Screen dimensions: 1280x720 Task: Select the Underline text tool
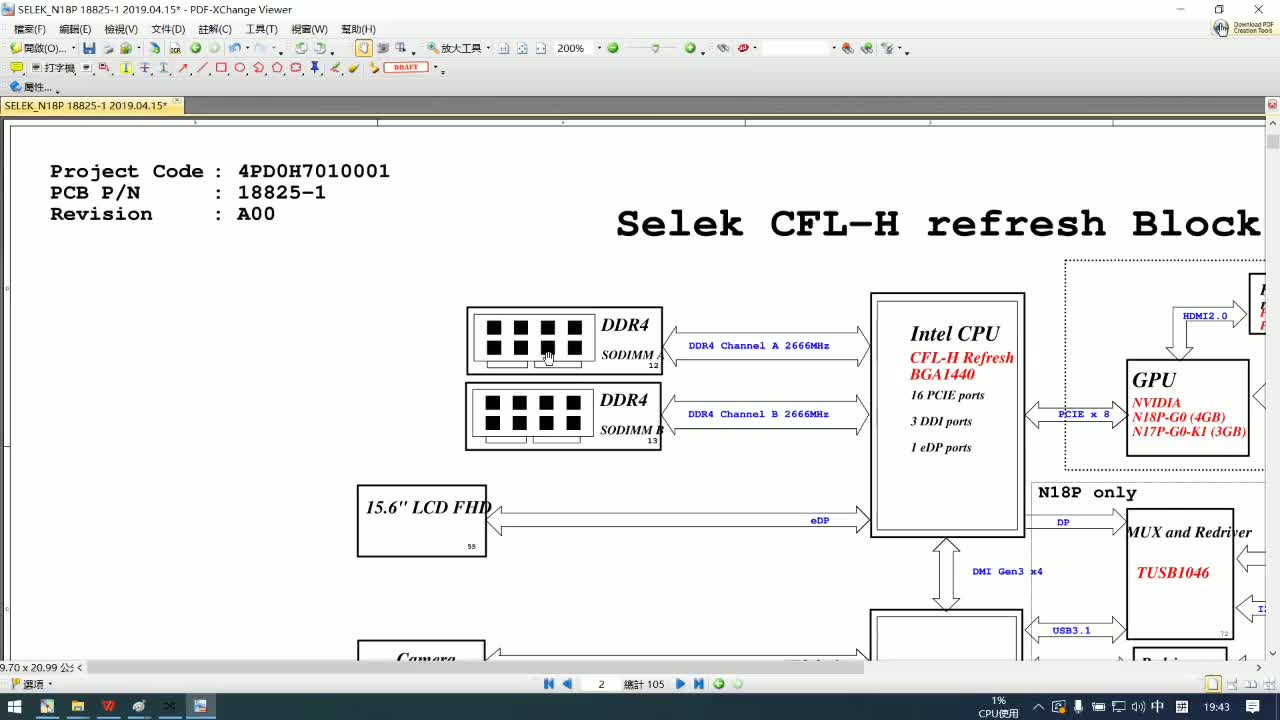coord(164,68)
